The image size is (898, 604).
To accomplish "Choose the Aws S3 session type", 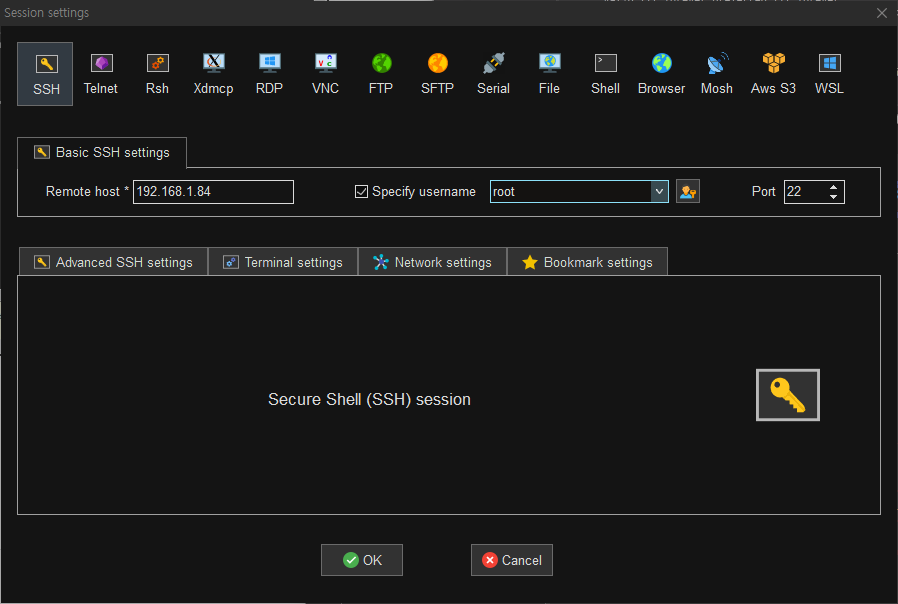I will (x=773, y=74).
